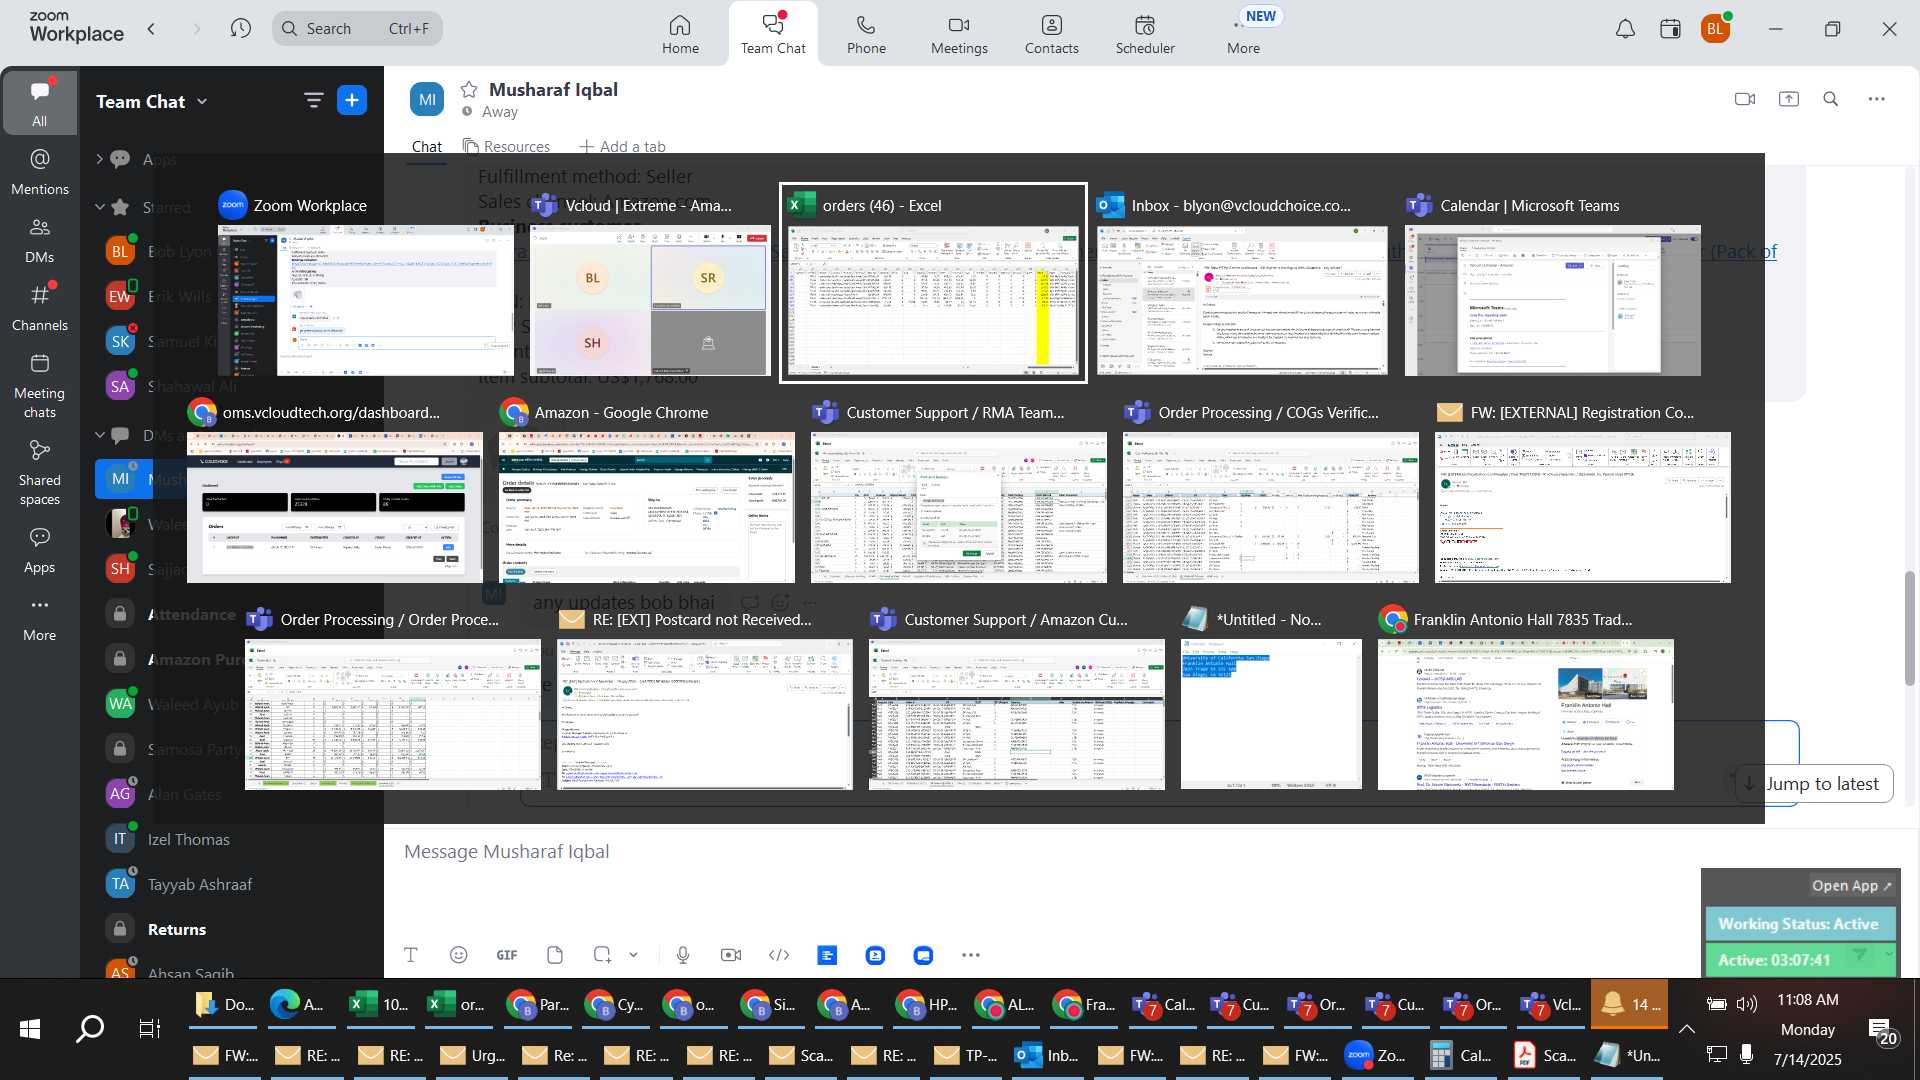
Task: Open Apps in the sidebar
Action: click(x=39, y=550)
